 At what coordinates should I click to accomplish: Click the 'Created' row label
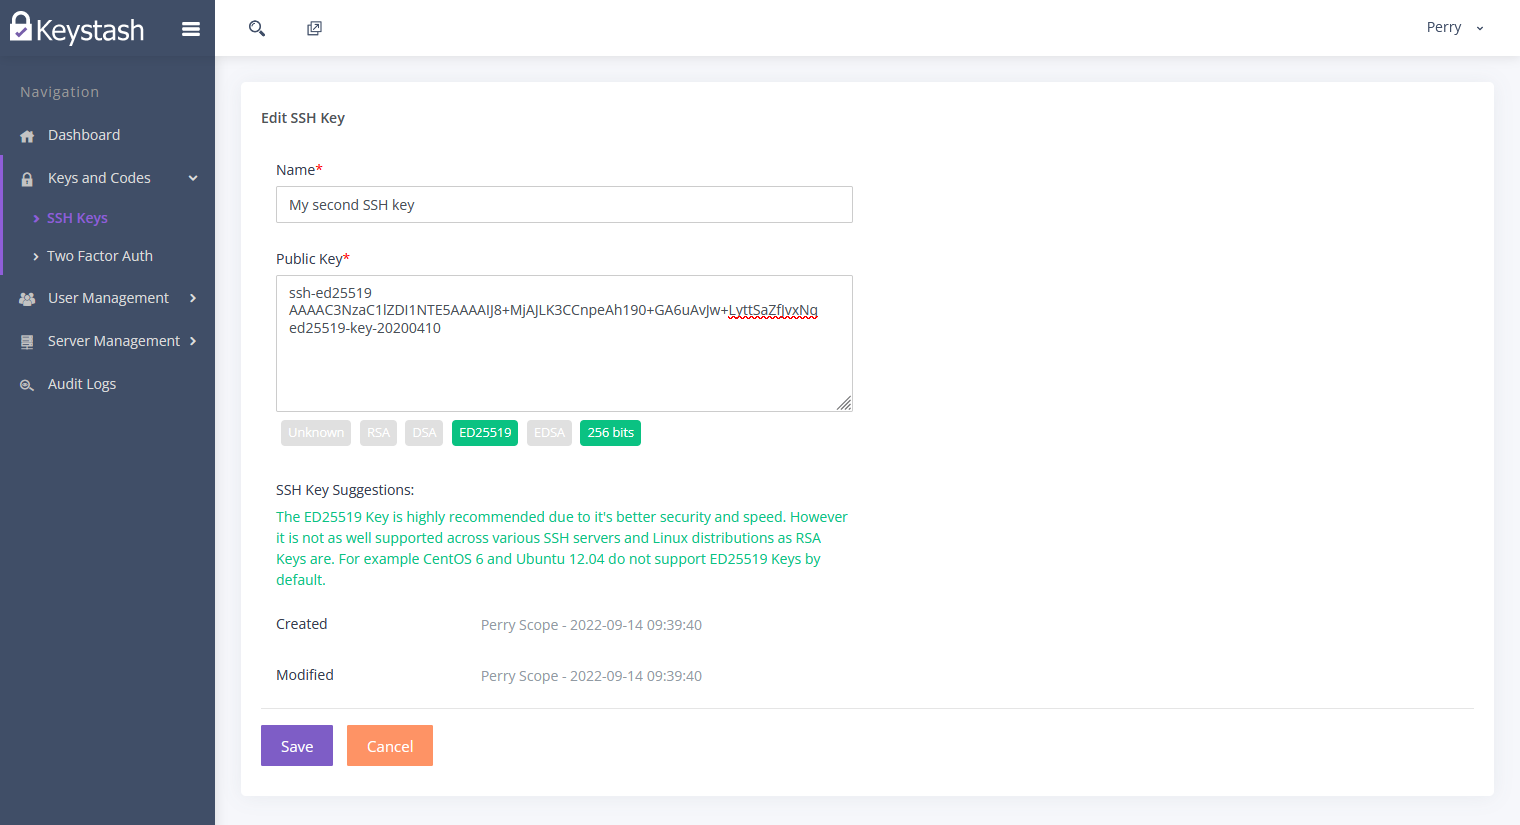(302, 624)
